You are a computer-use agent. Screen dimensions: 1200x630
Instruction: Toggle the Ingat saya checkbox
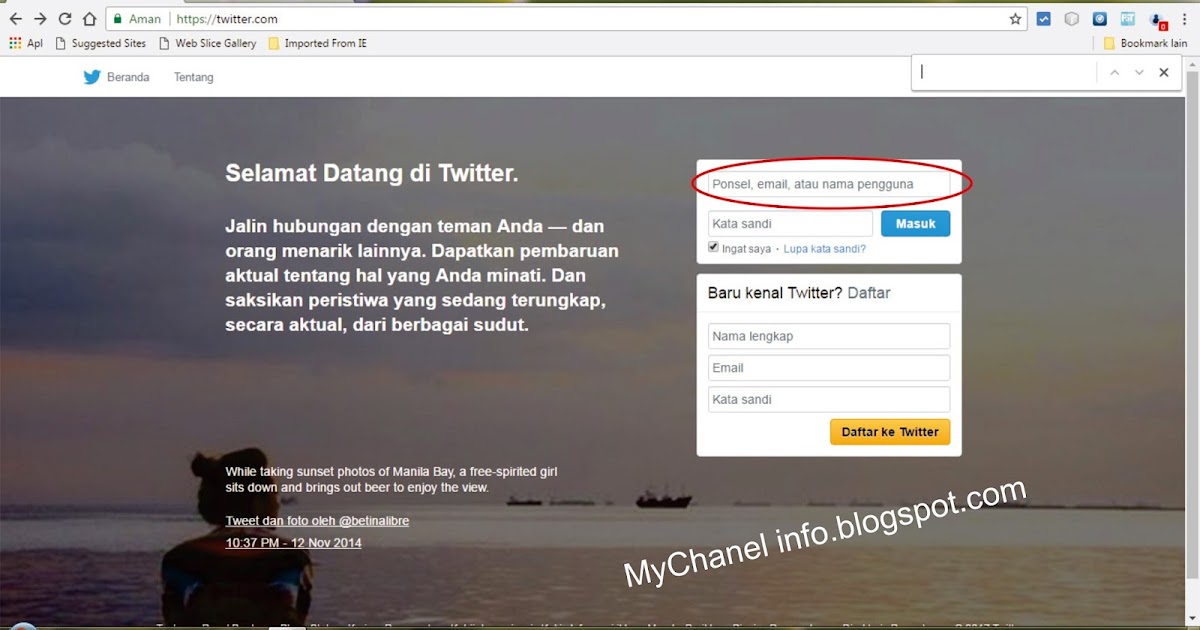coord(713,247)
